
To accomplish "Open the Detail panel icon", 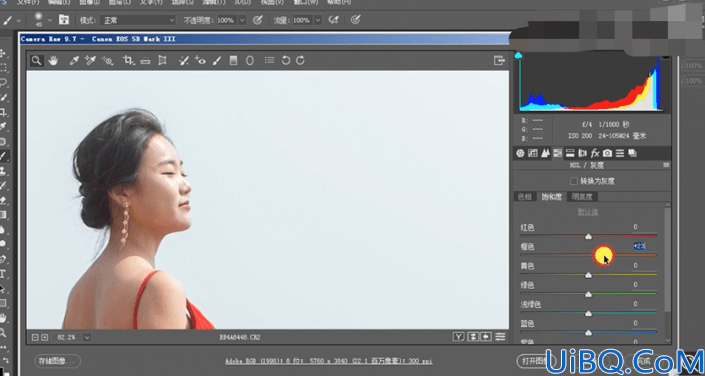I will click(x=545, y=153).
